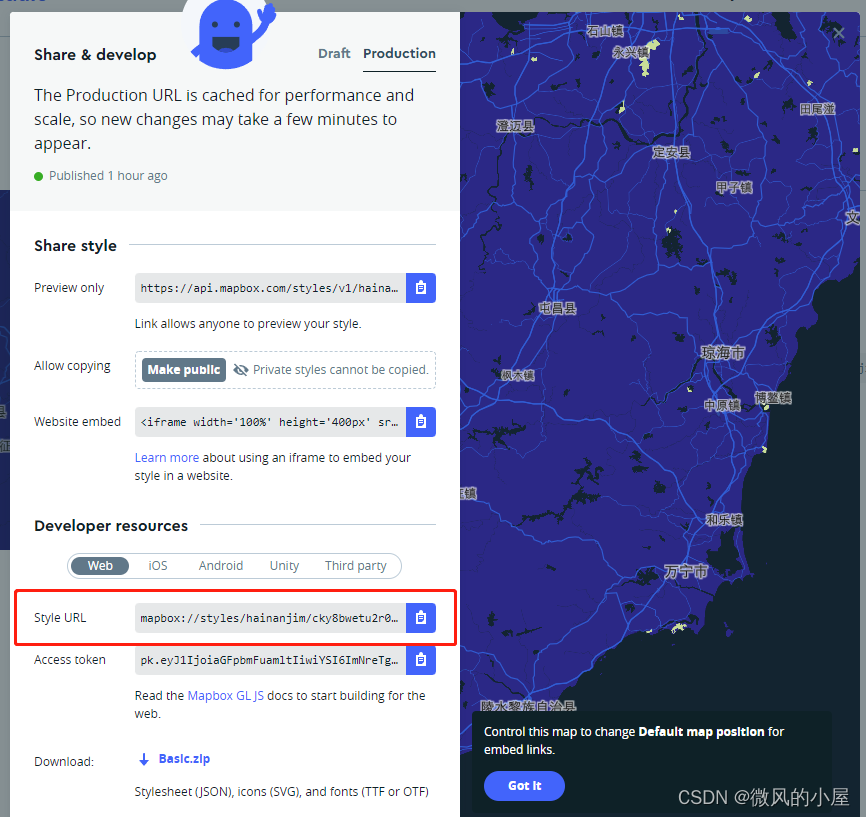
Task: Click the 甲子镇 label on the map
Action: [735, 188]
